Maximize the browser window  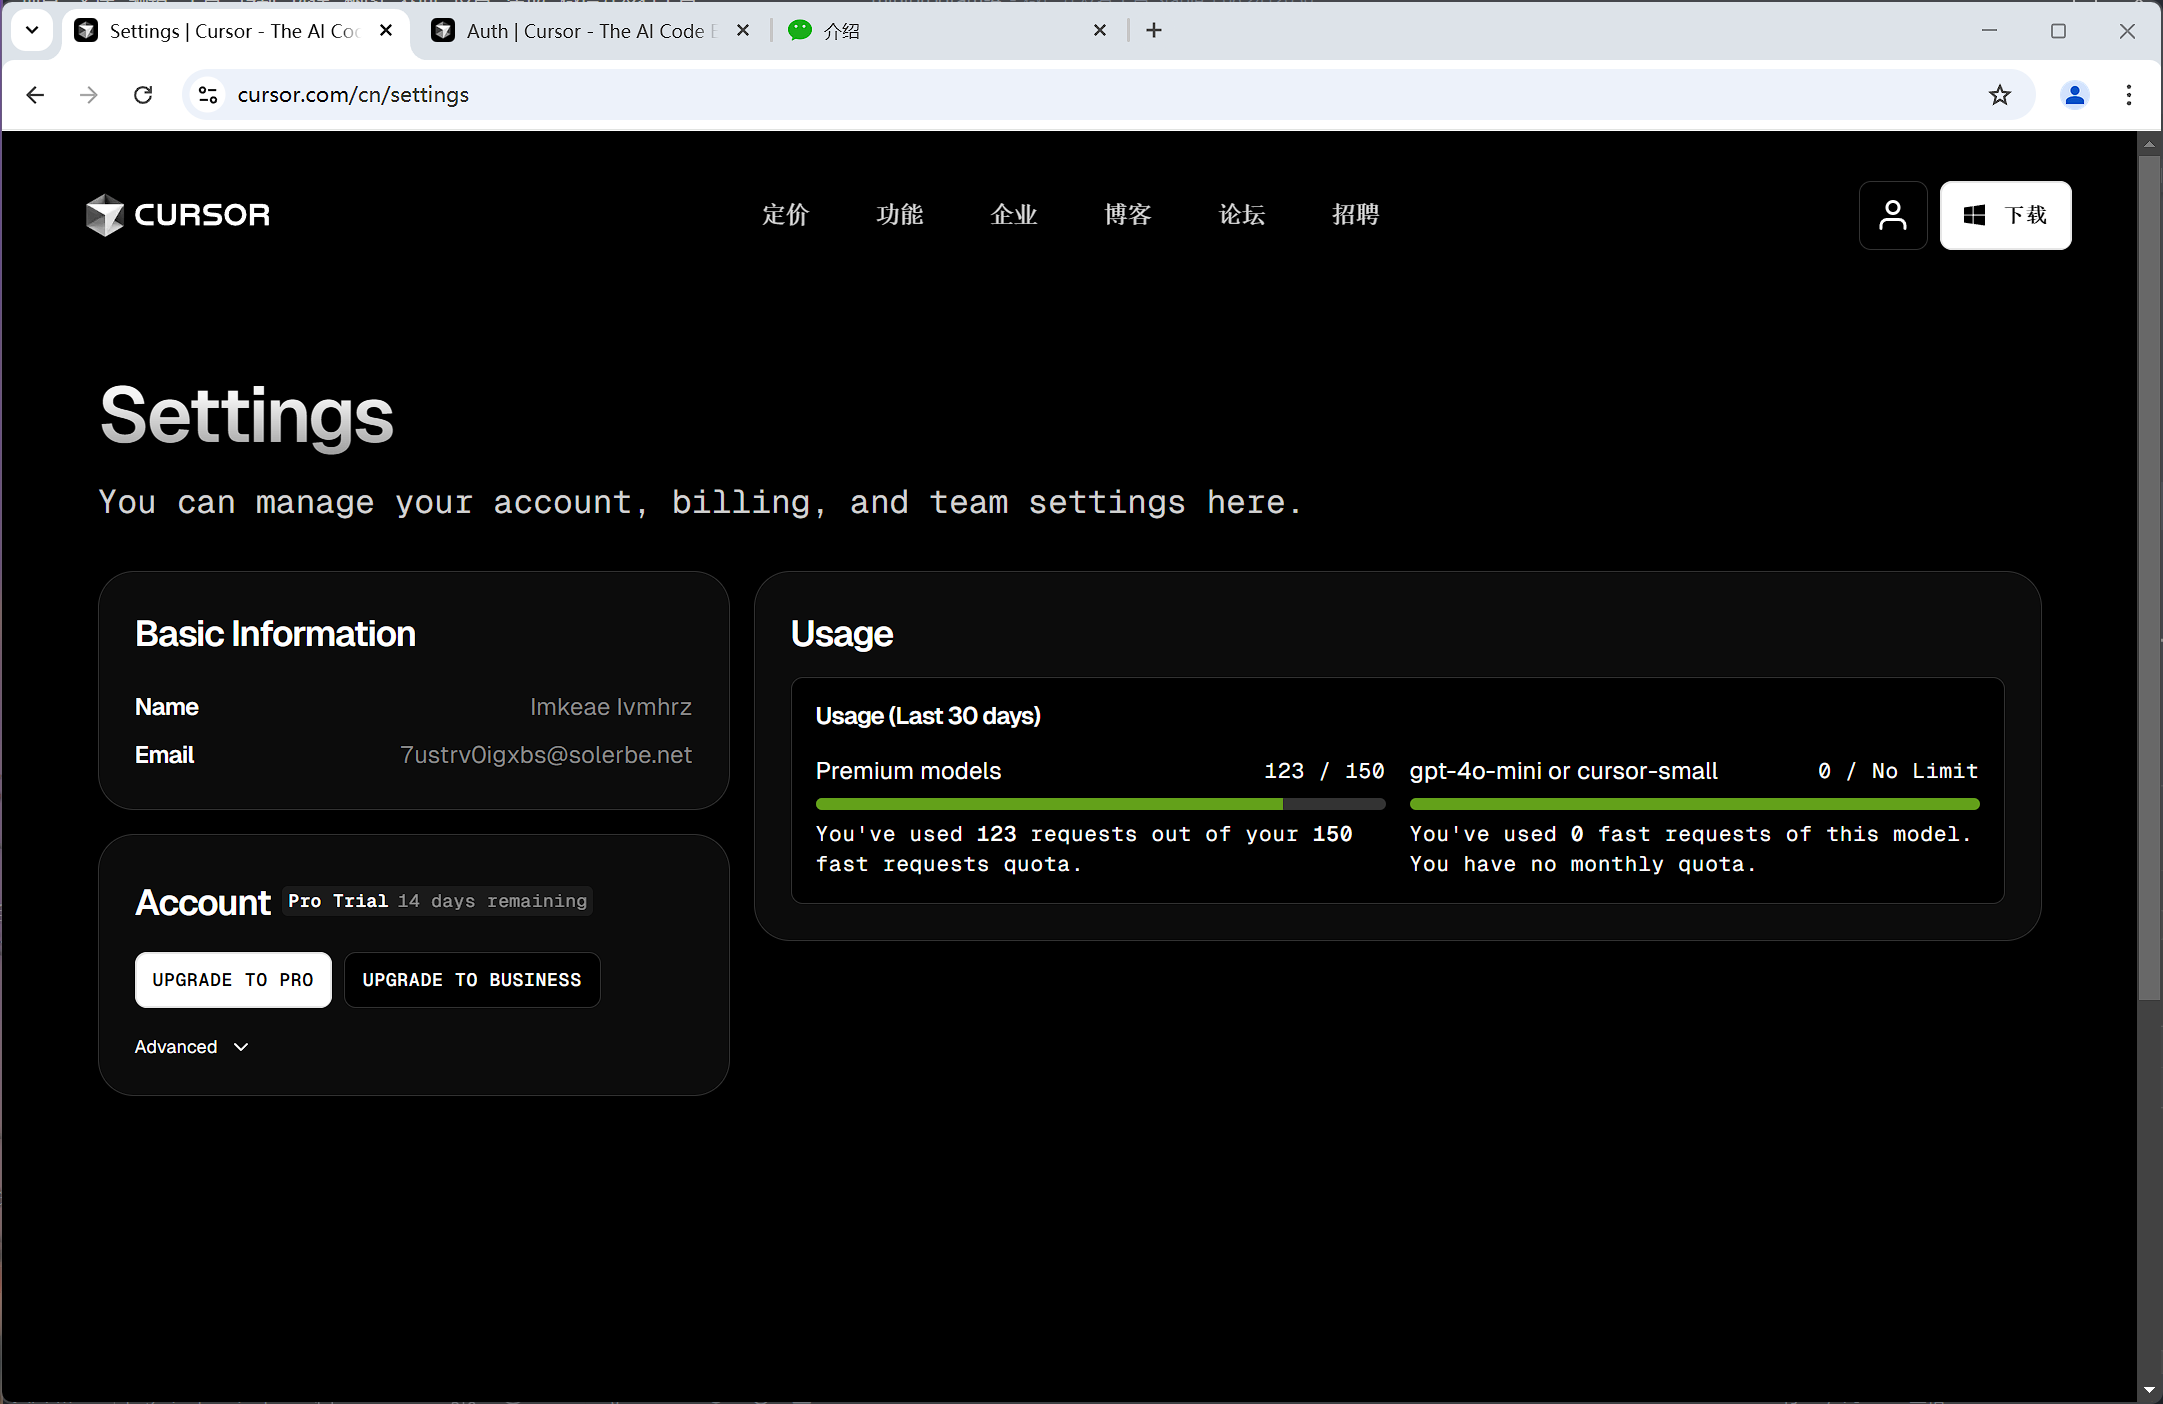[x=2058, y=31]
